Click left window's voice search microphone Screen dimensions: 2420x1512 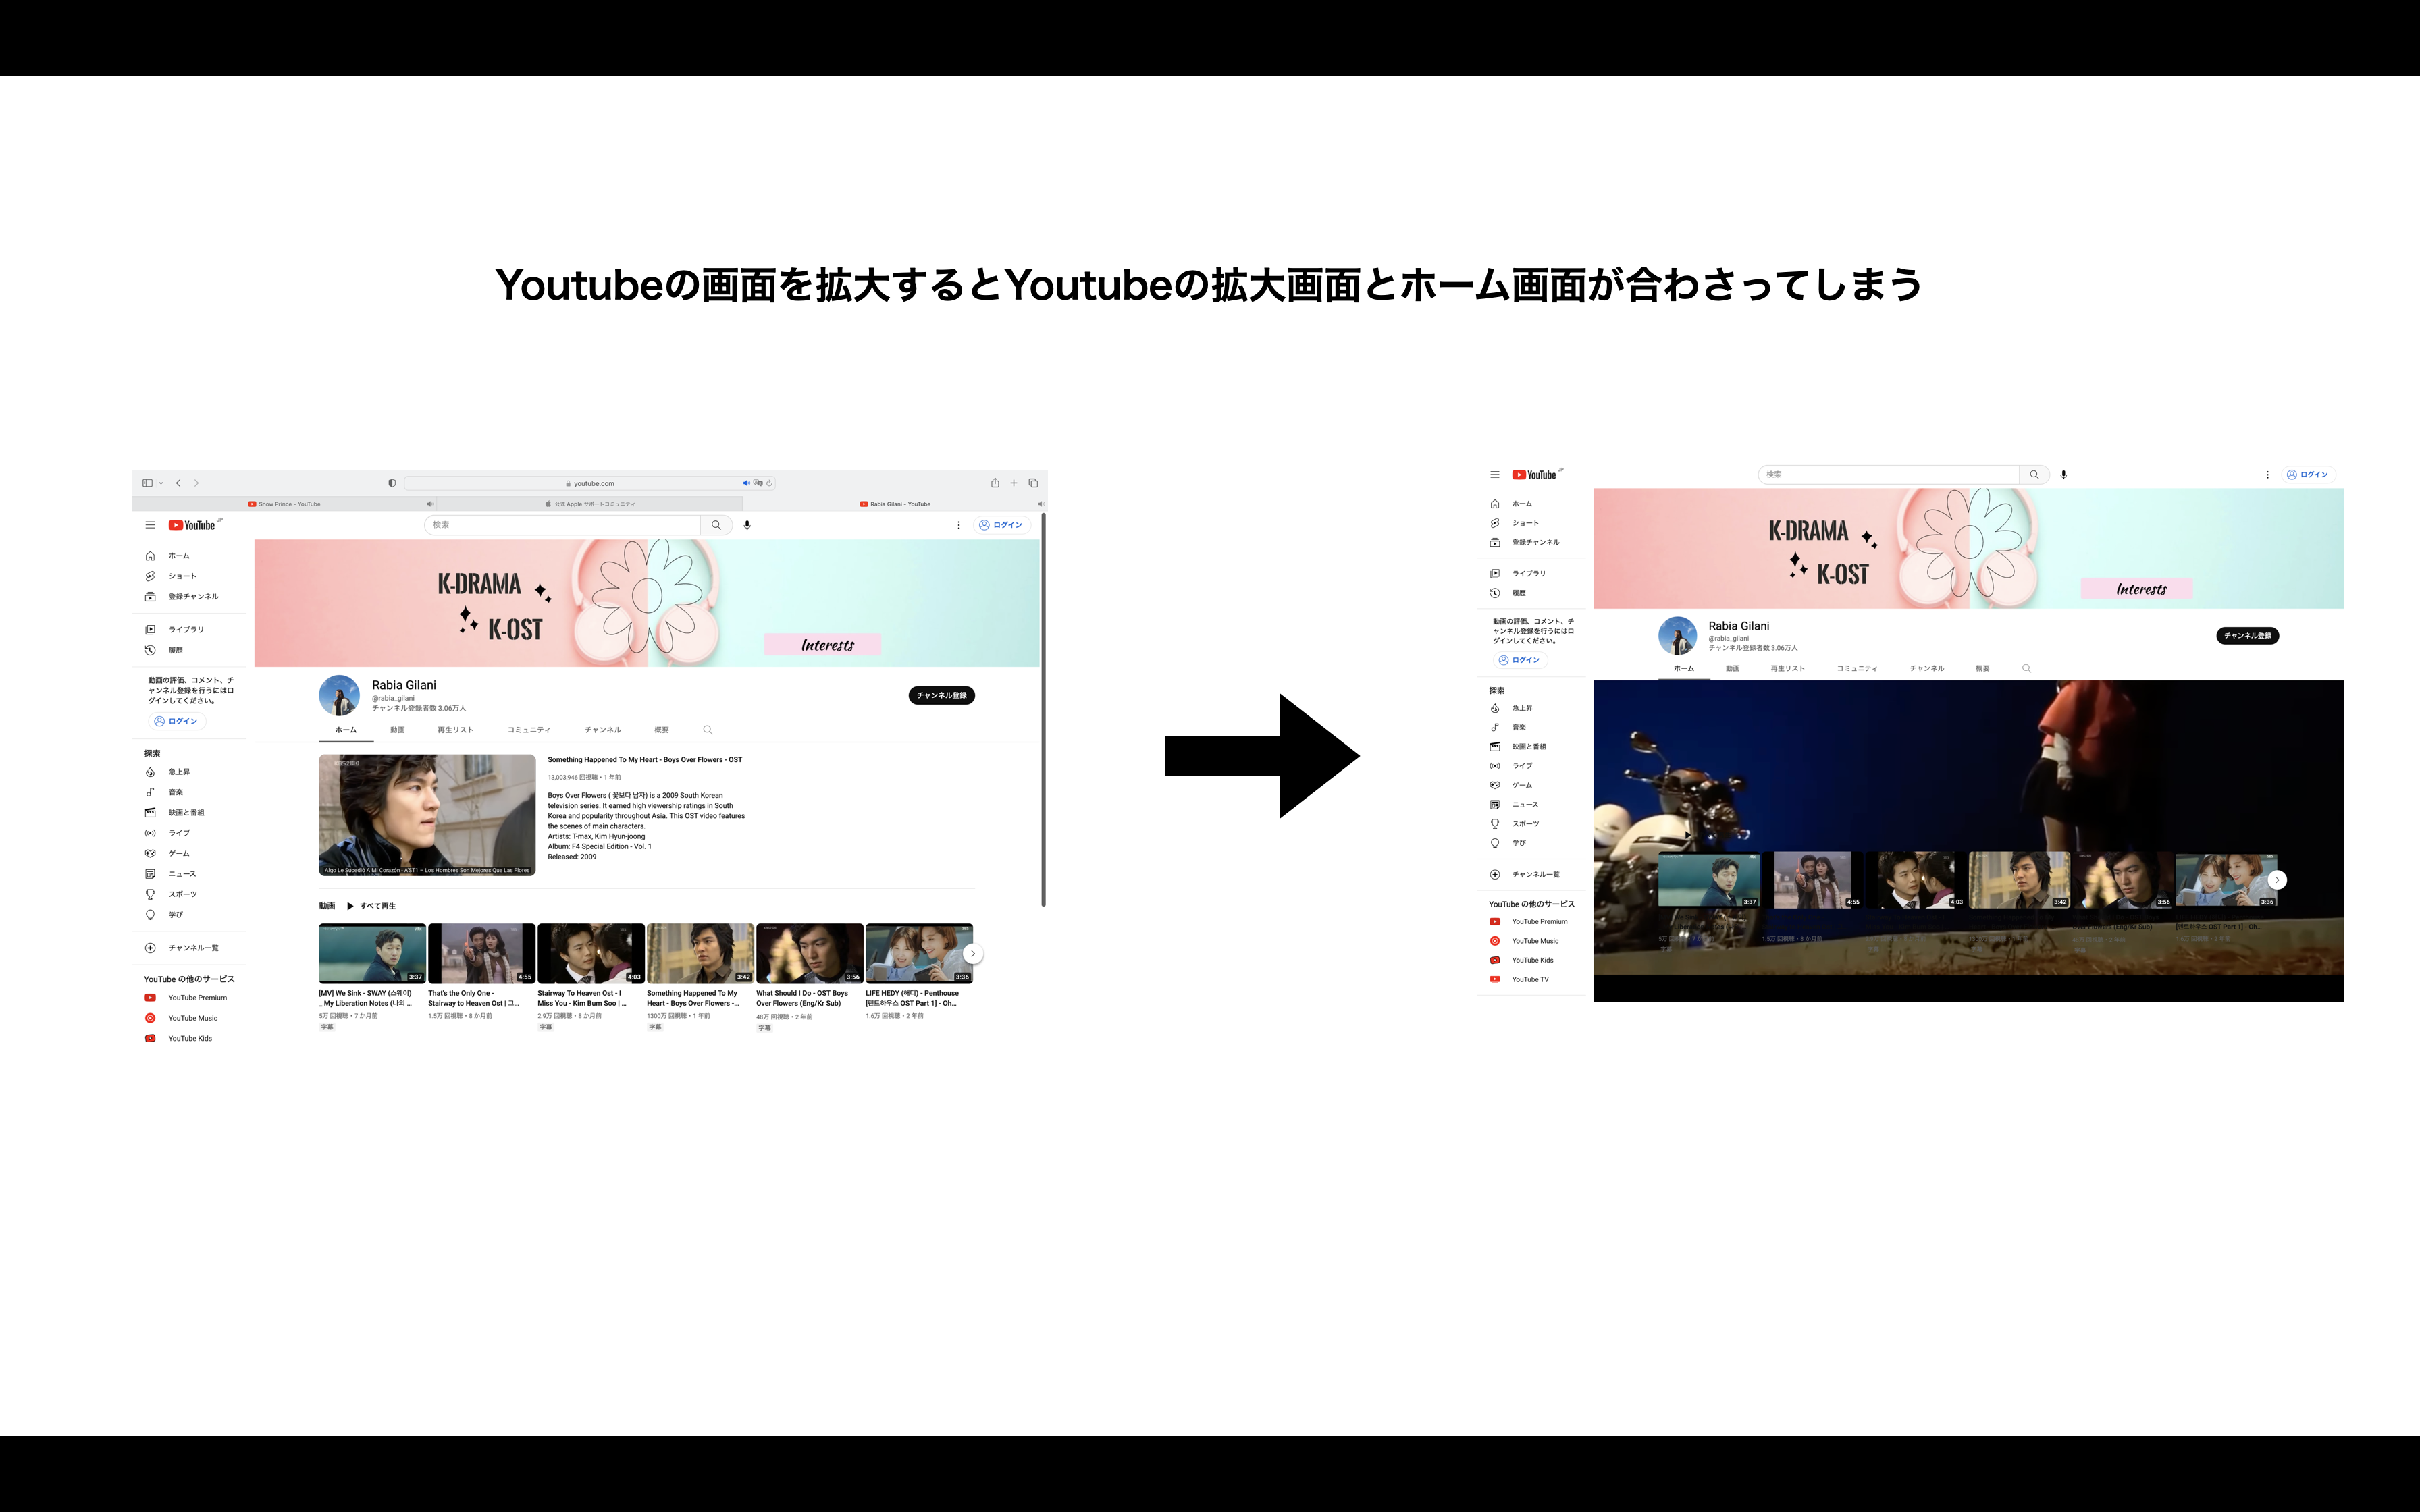(747, 525)
